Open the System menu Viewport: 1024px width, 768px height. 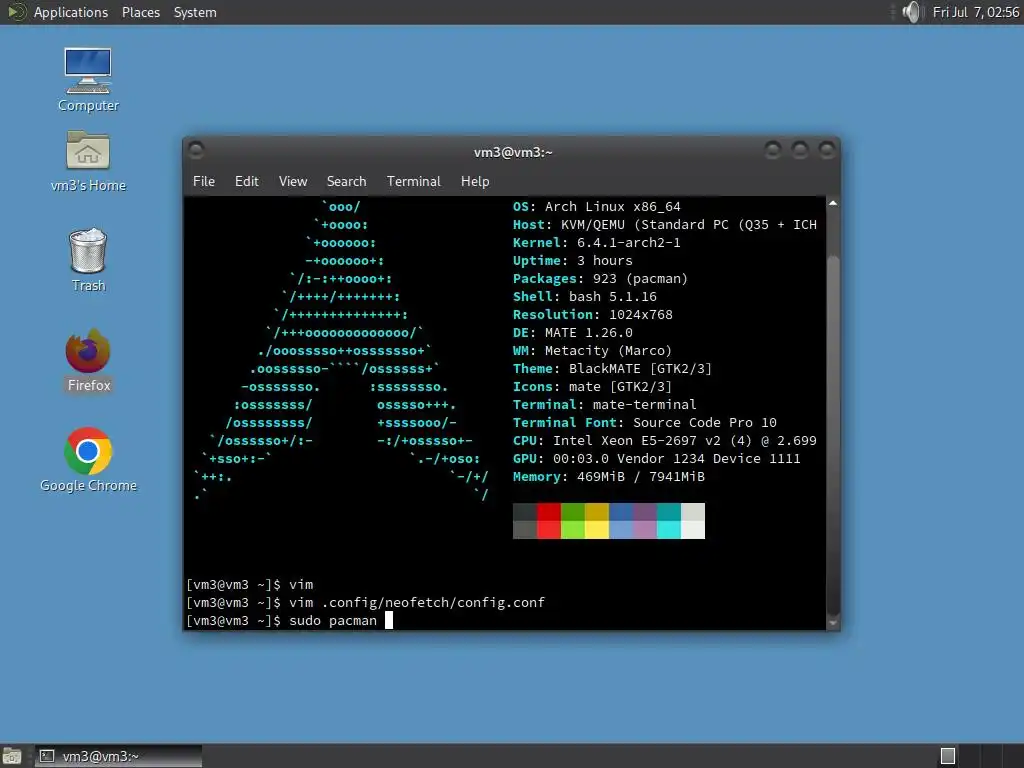195,12
